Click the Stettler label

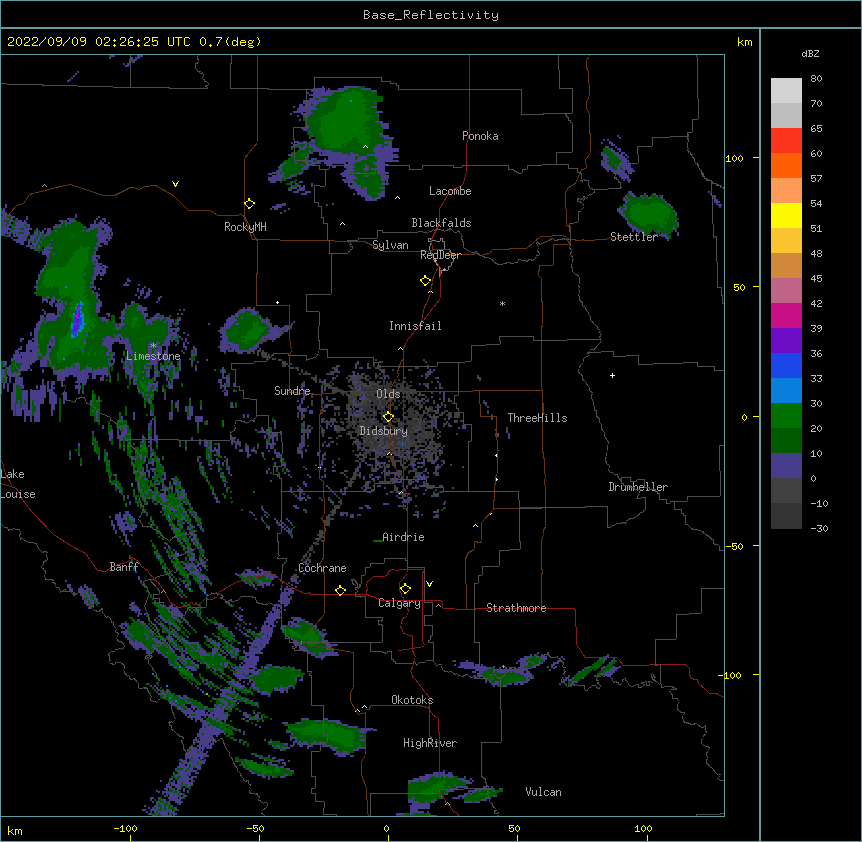(x=634, y=237)
